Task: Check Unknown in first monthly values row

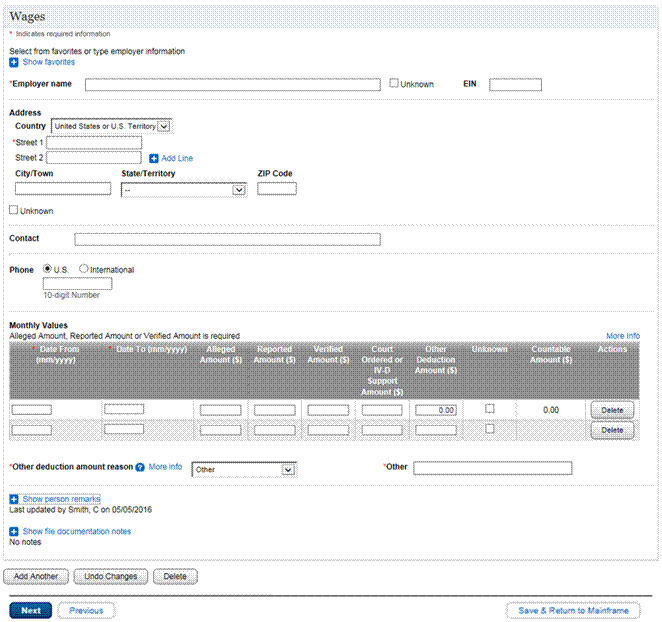Action: click(490, 409)
